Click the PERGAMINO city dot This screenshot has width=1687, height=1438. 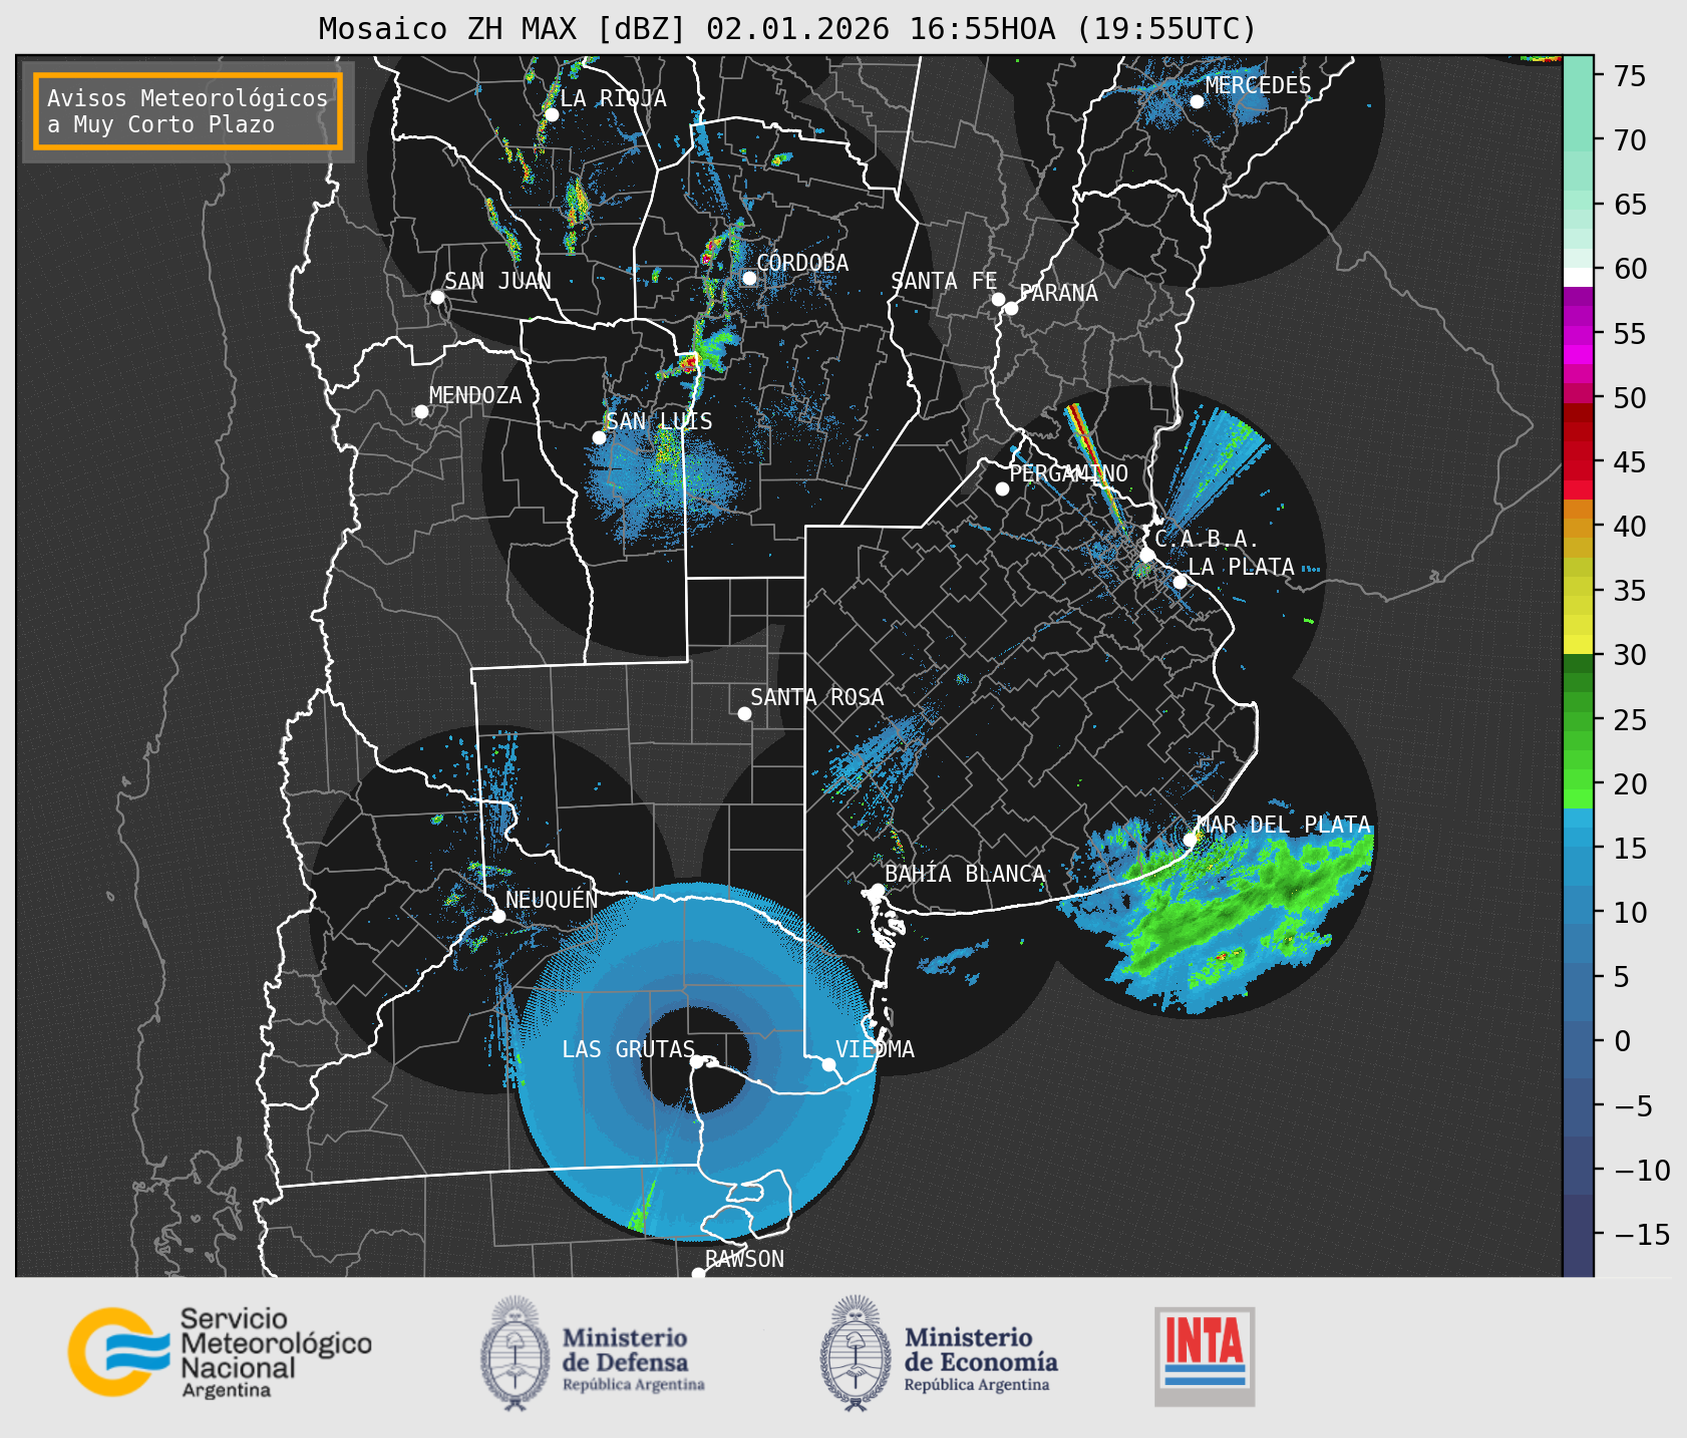pyautogui.click(x=1002, y=489)
